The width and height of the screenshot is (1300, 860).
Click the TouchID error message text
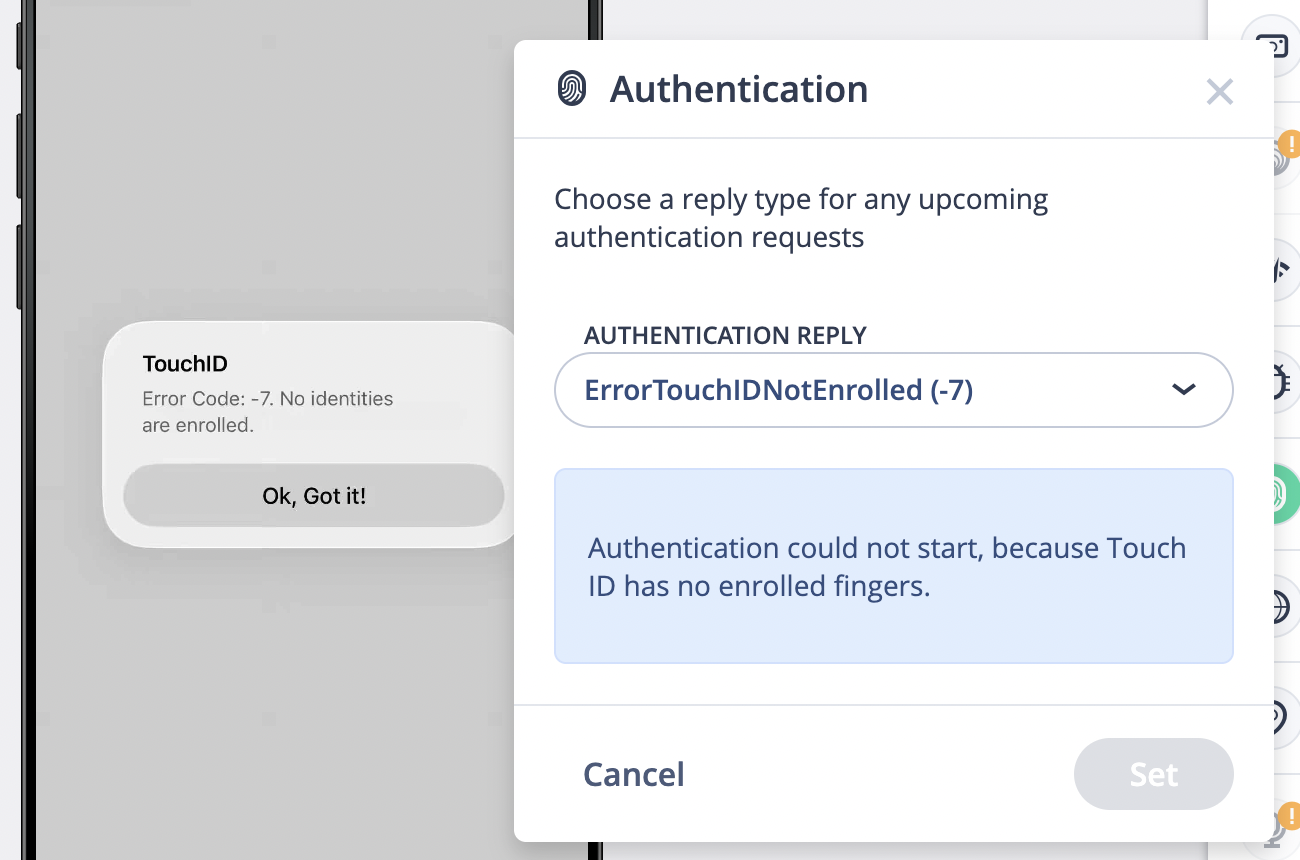267,412
